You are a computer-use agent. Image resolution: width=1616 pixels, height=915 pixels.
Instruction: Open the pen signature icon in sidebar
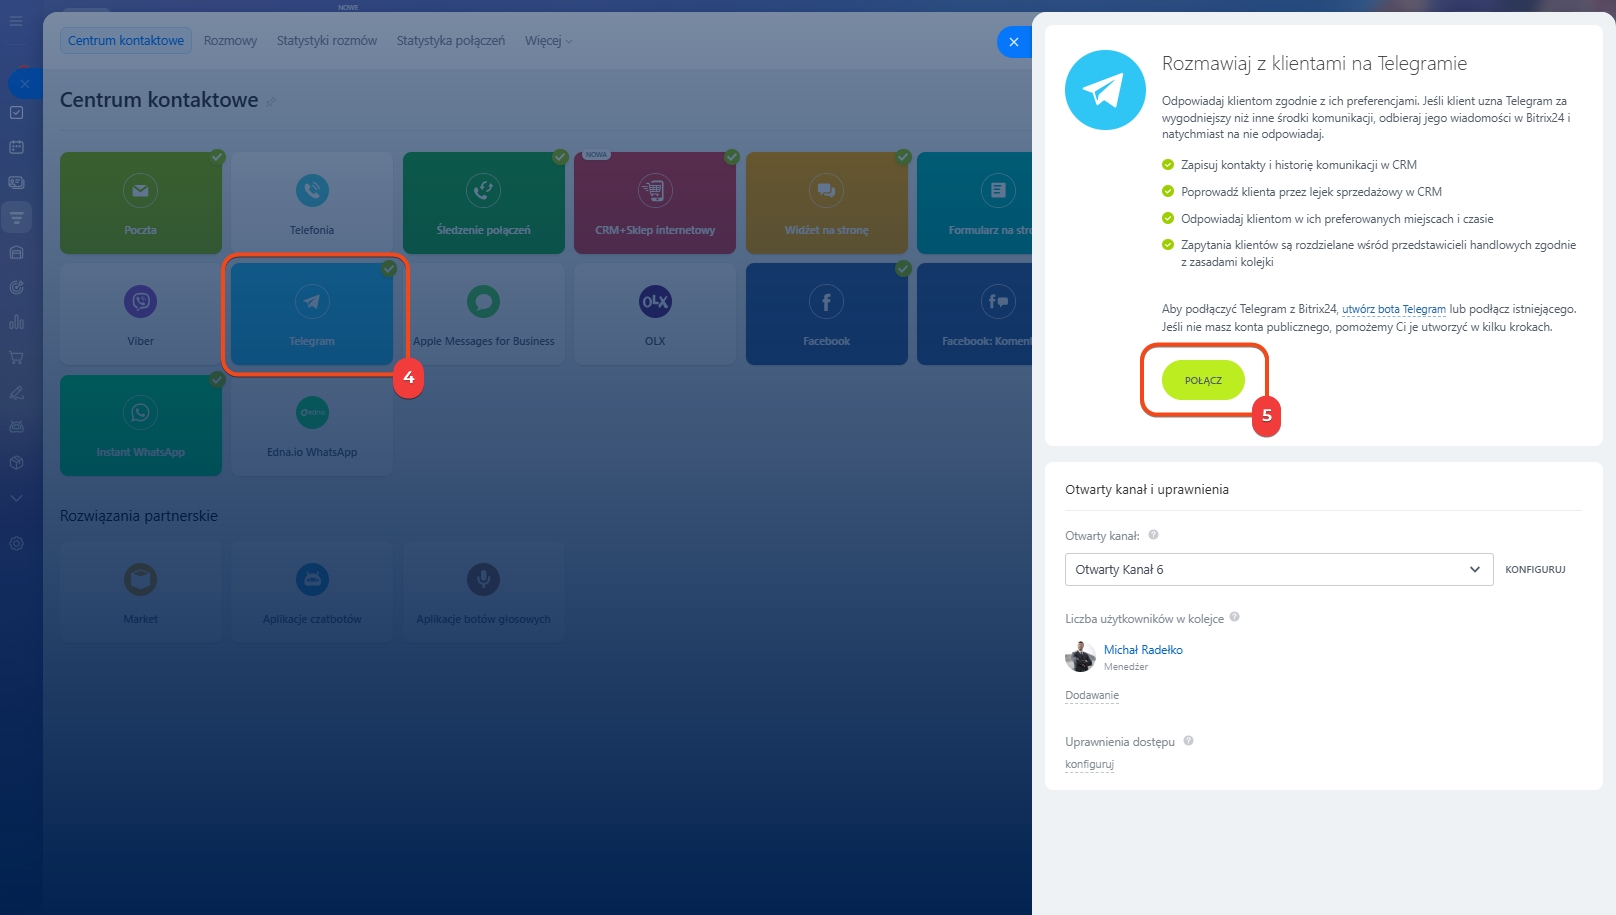coord(16,392)
